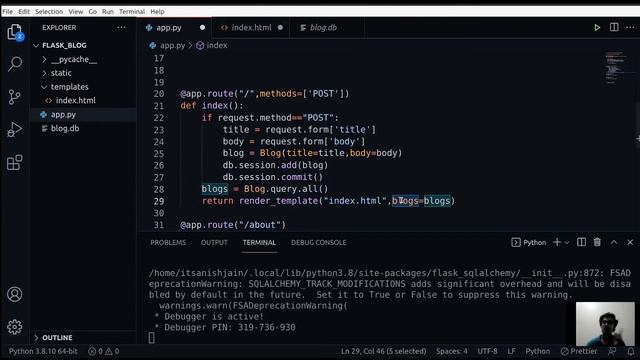Image resolution: width=640 pixels, height=360 pixels.
Task: Change indentation via Spaces: 4
Action: tap(452, 351)
